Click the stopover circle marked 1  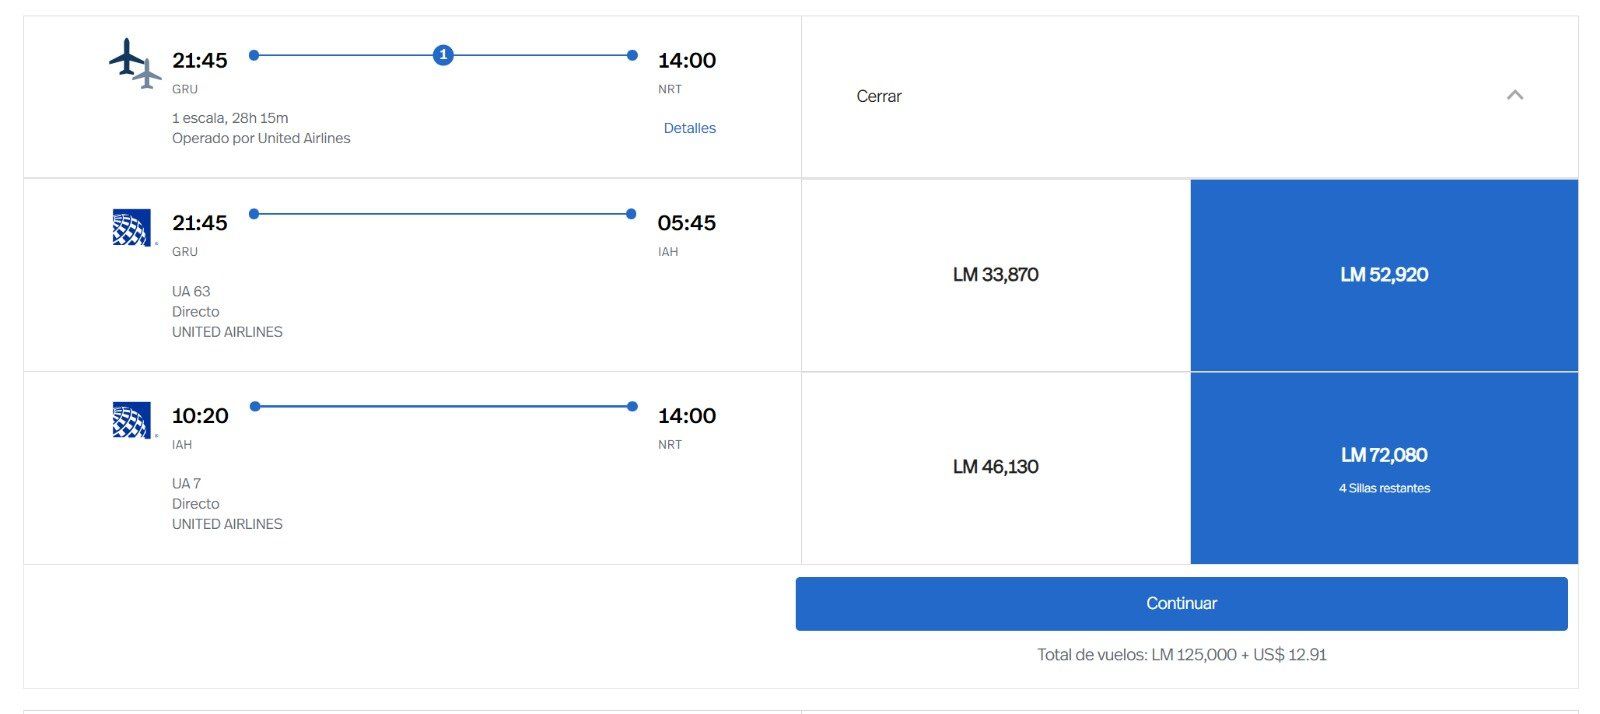443,55
